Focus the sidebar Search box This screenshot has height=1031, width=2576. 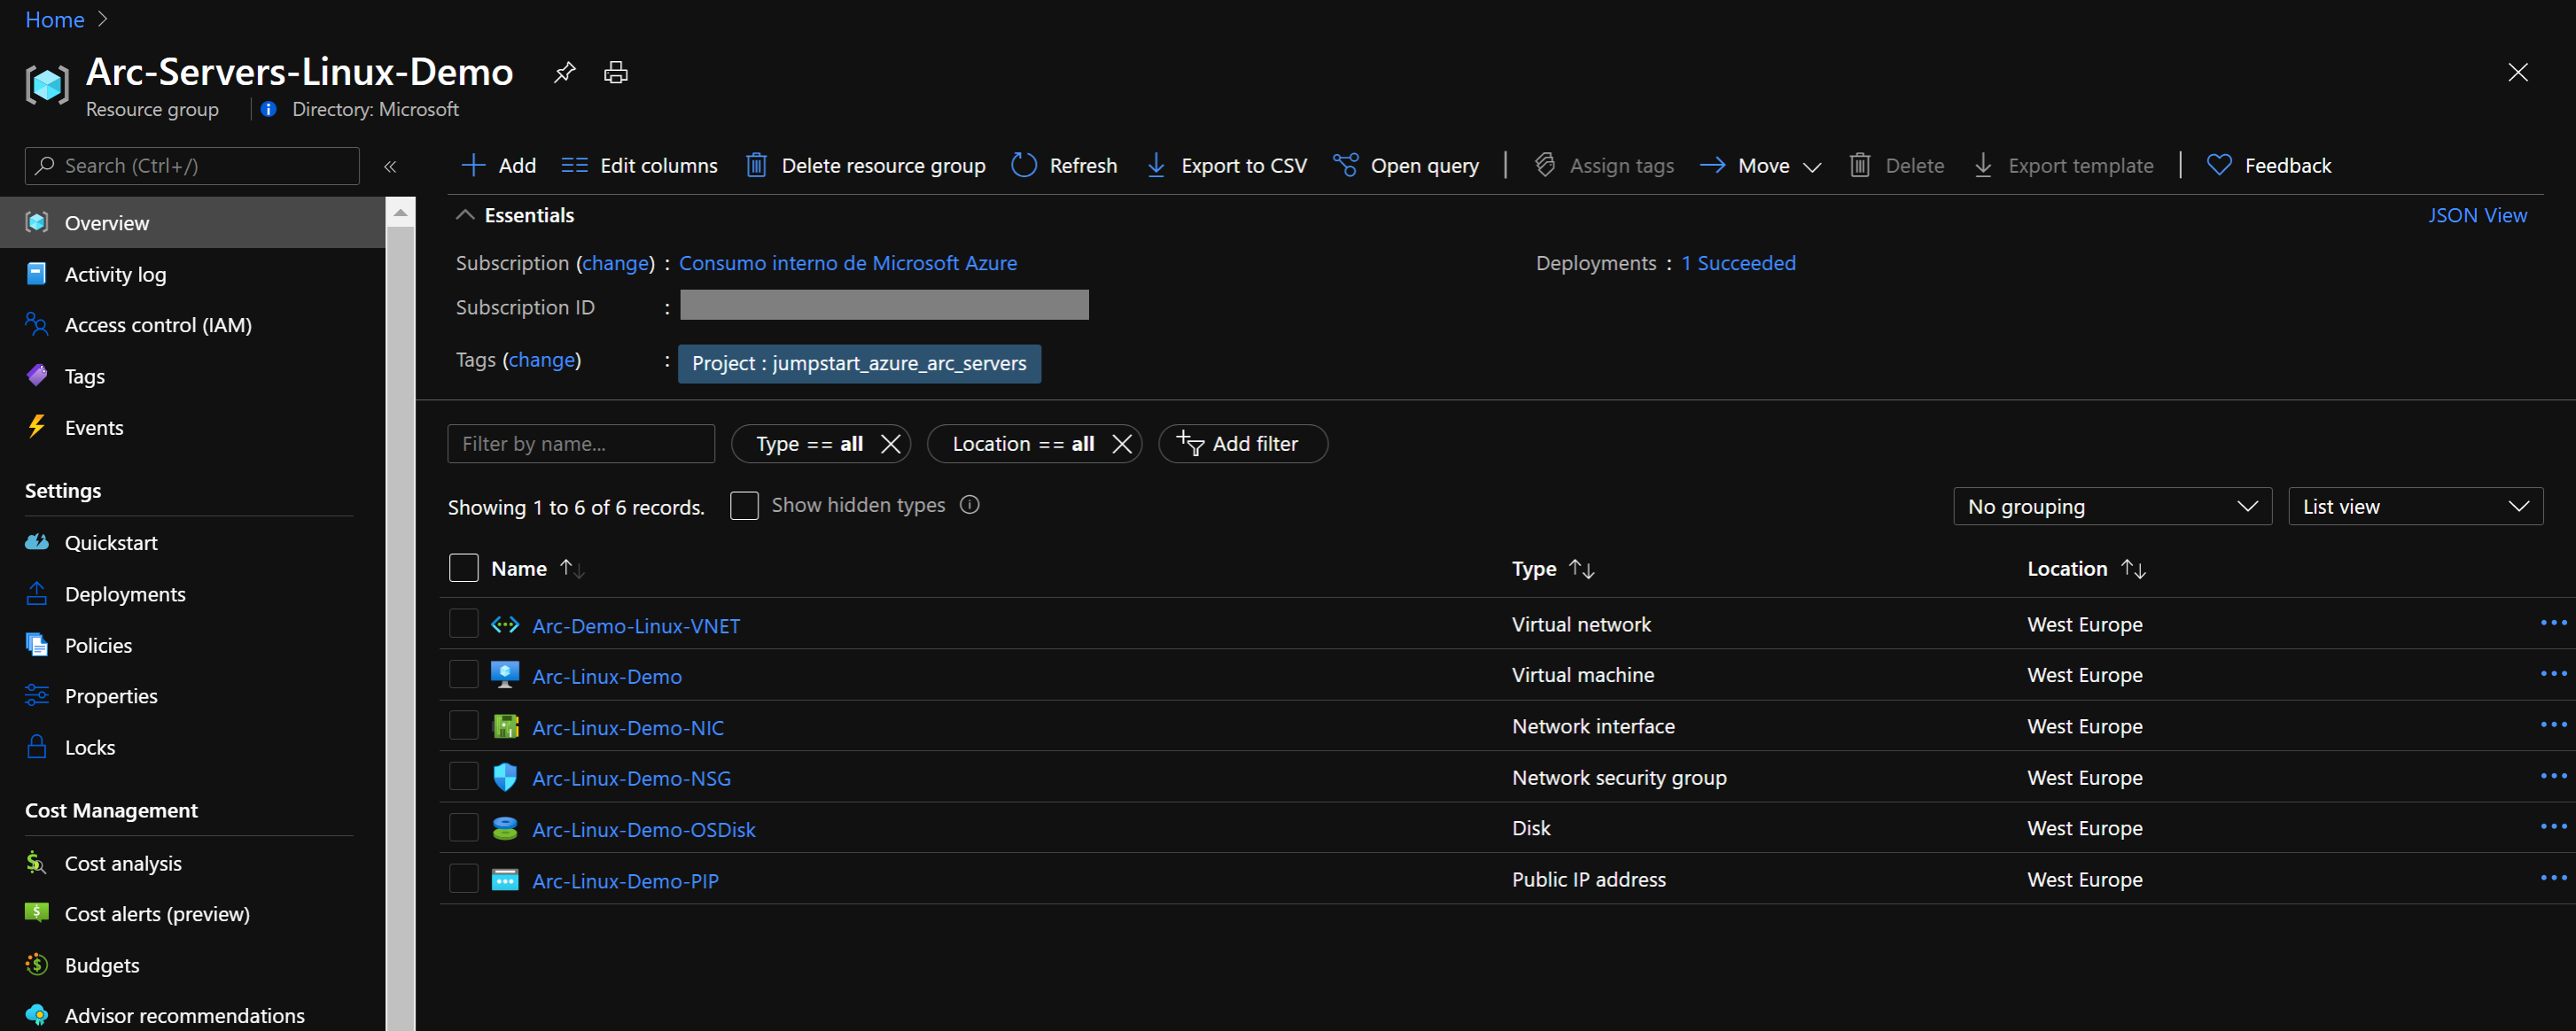pos(192,166)
